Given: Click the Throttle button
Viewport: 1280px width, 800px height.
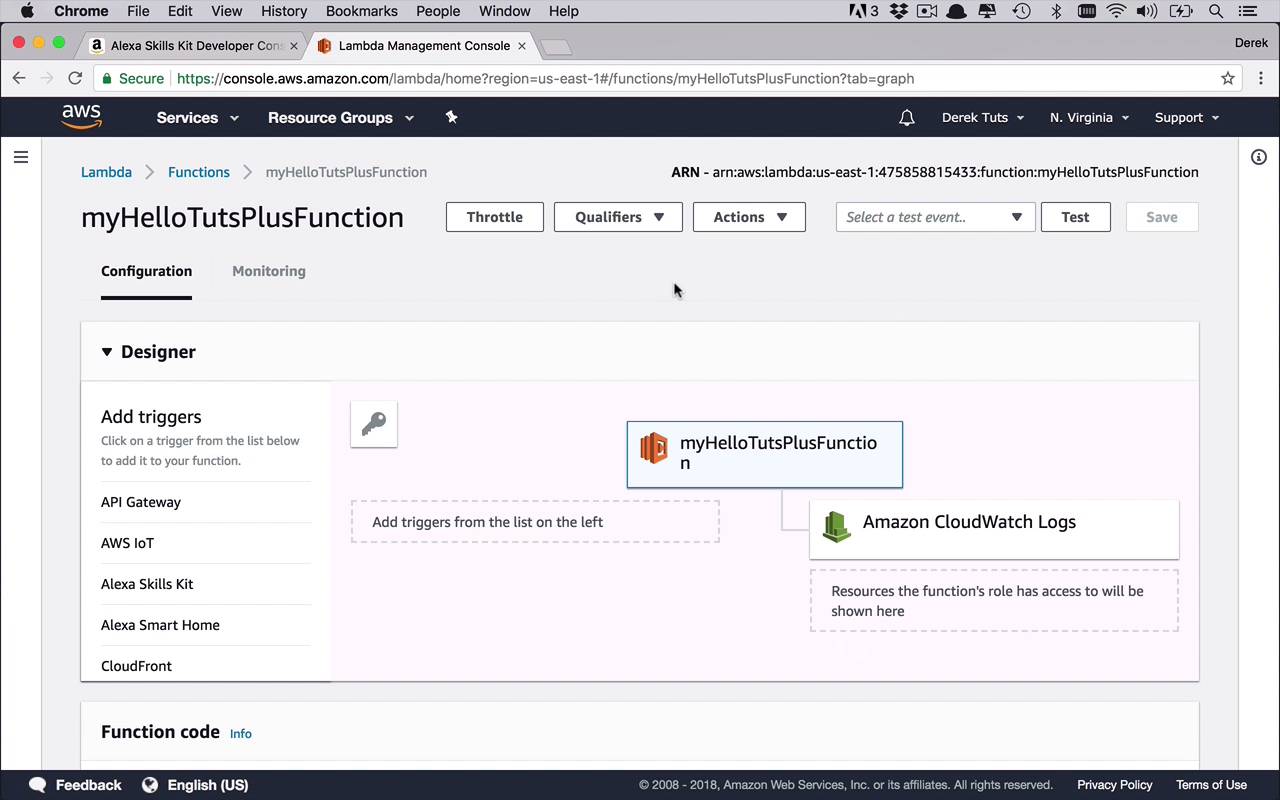Looking at the screenshot, I should [x=495, y=217].
